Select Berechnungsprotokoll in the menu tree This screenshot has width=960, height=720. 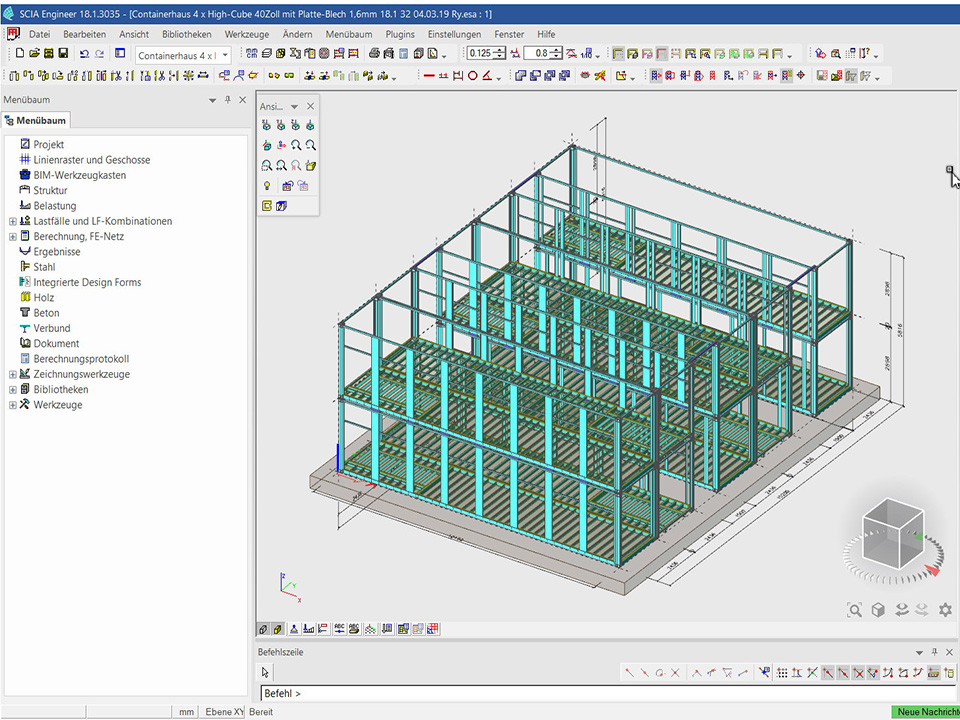pos(81,359)
